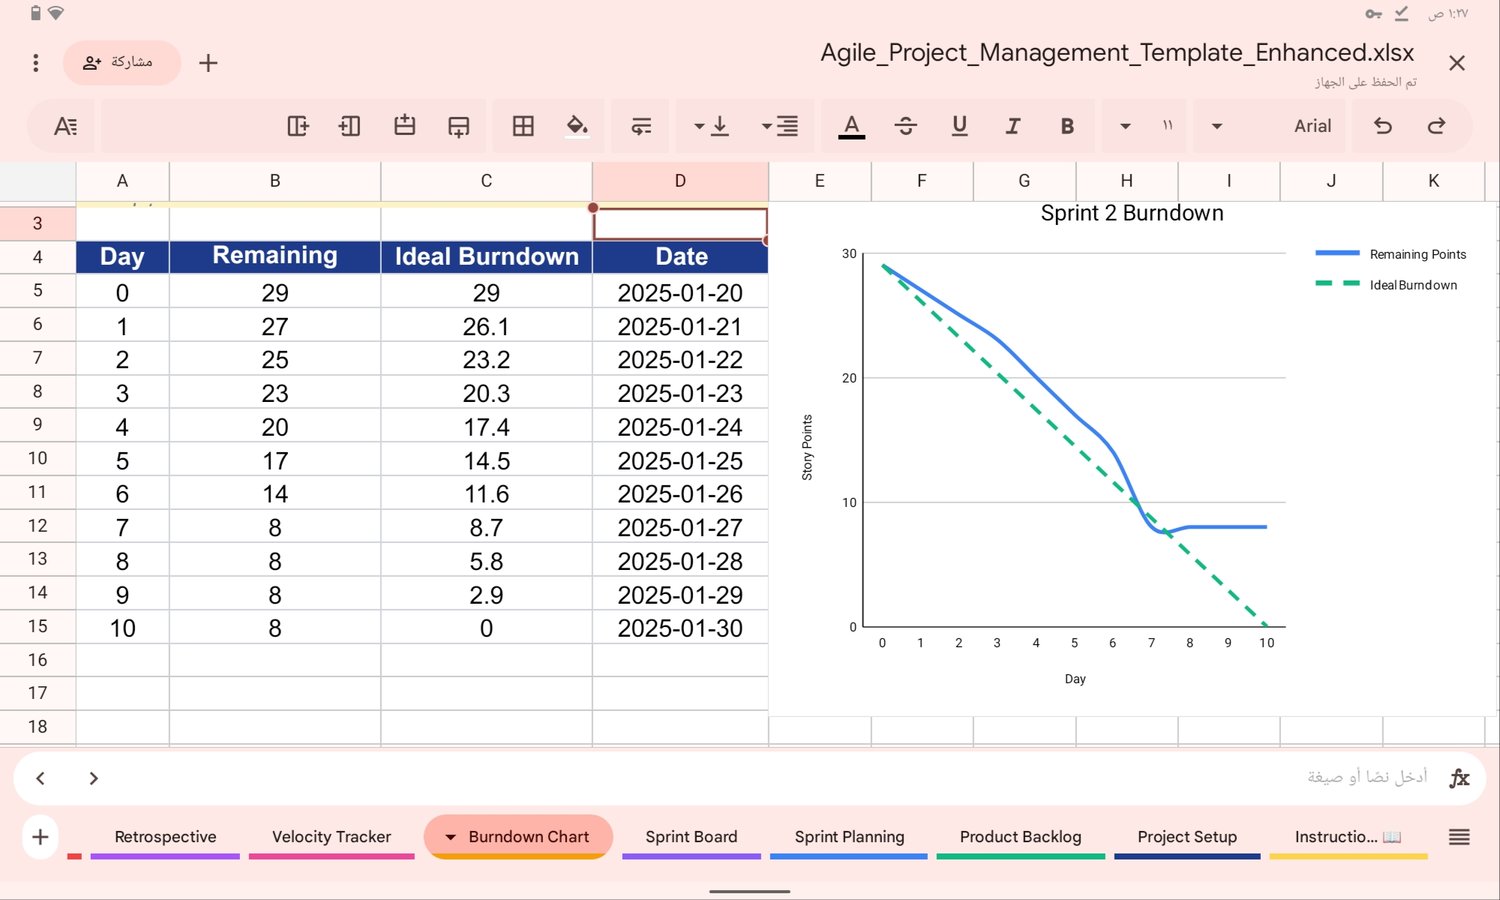
Task: Go to next cell with right arrow
Action: (x=93, y=778)
